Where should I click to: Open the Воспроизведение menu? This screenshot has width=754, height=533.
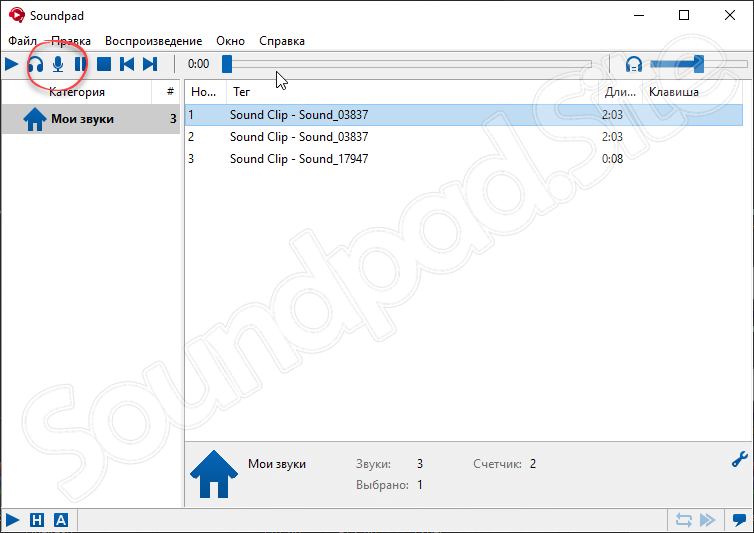[x=153, y=41]
